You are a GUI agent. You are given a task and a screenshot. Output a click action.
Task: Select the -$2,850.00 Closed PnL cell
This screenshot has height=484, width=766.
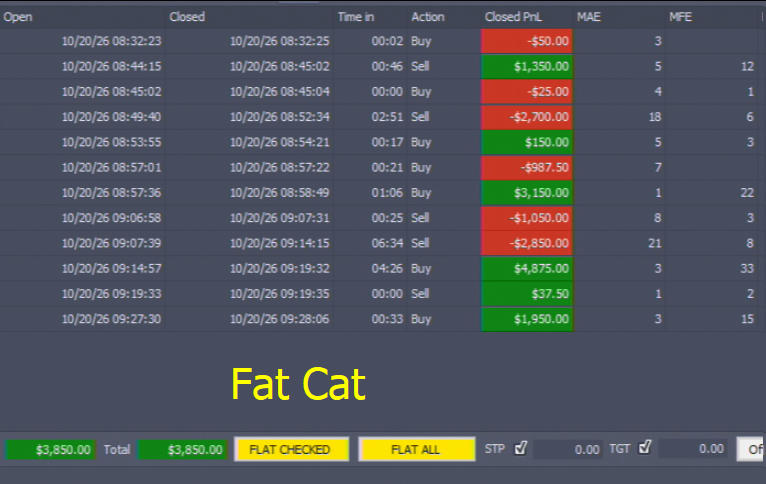pyautogui.click(x=527, y=243)
